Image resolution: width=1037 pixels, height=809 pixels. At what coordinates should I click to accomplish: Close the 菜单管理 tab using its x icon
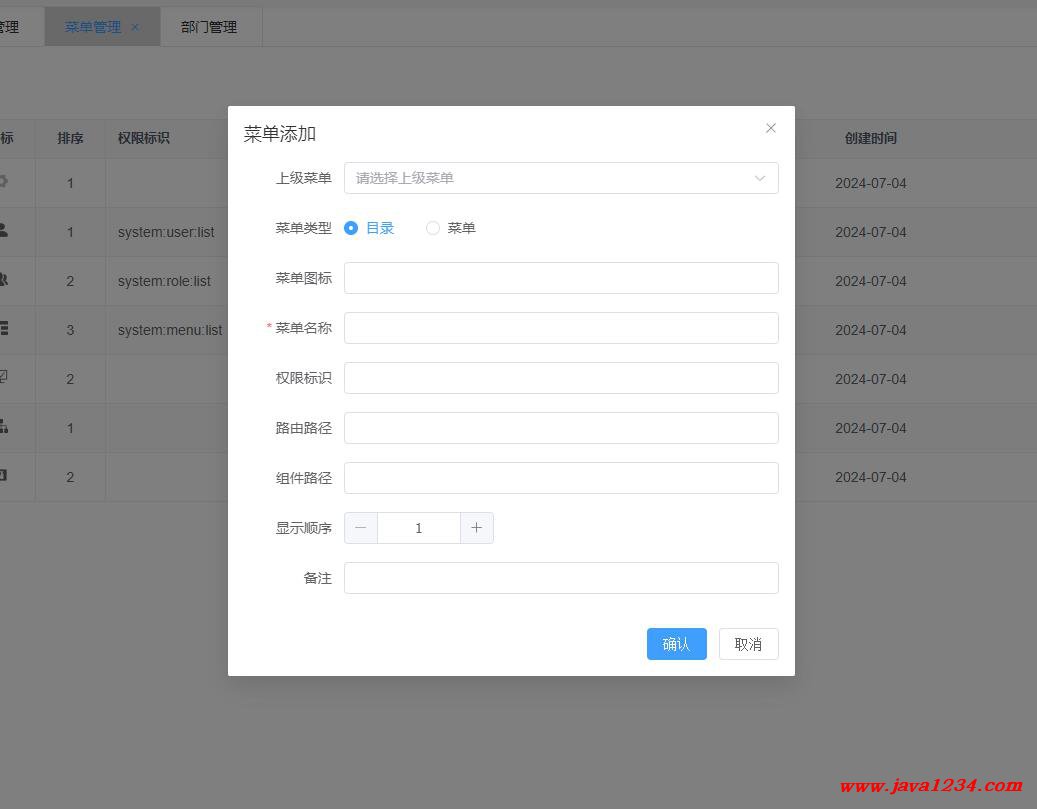(135, 27)
